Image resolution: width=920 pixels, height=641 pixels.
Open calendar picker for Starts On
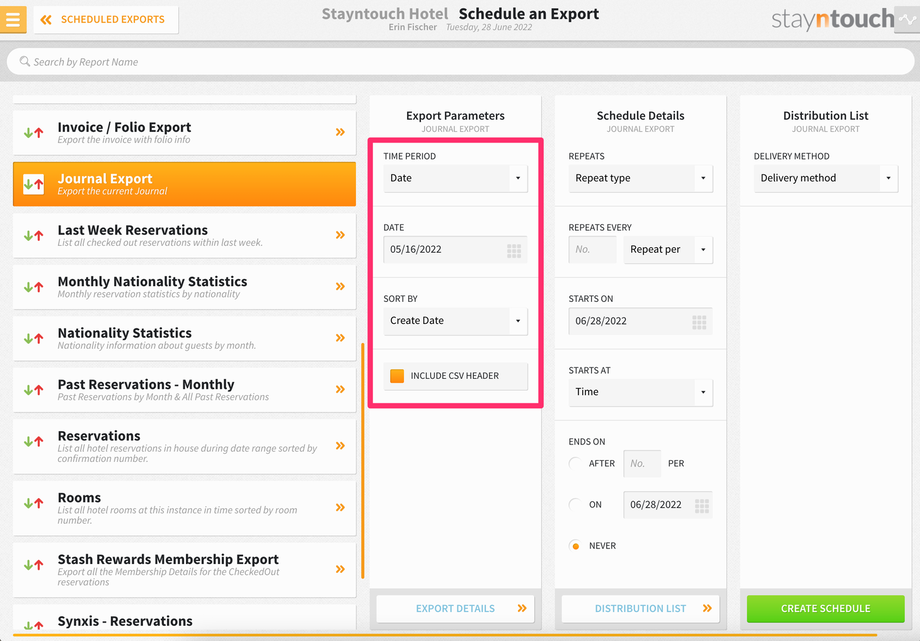coord(699,322)
